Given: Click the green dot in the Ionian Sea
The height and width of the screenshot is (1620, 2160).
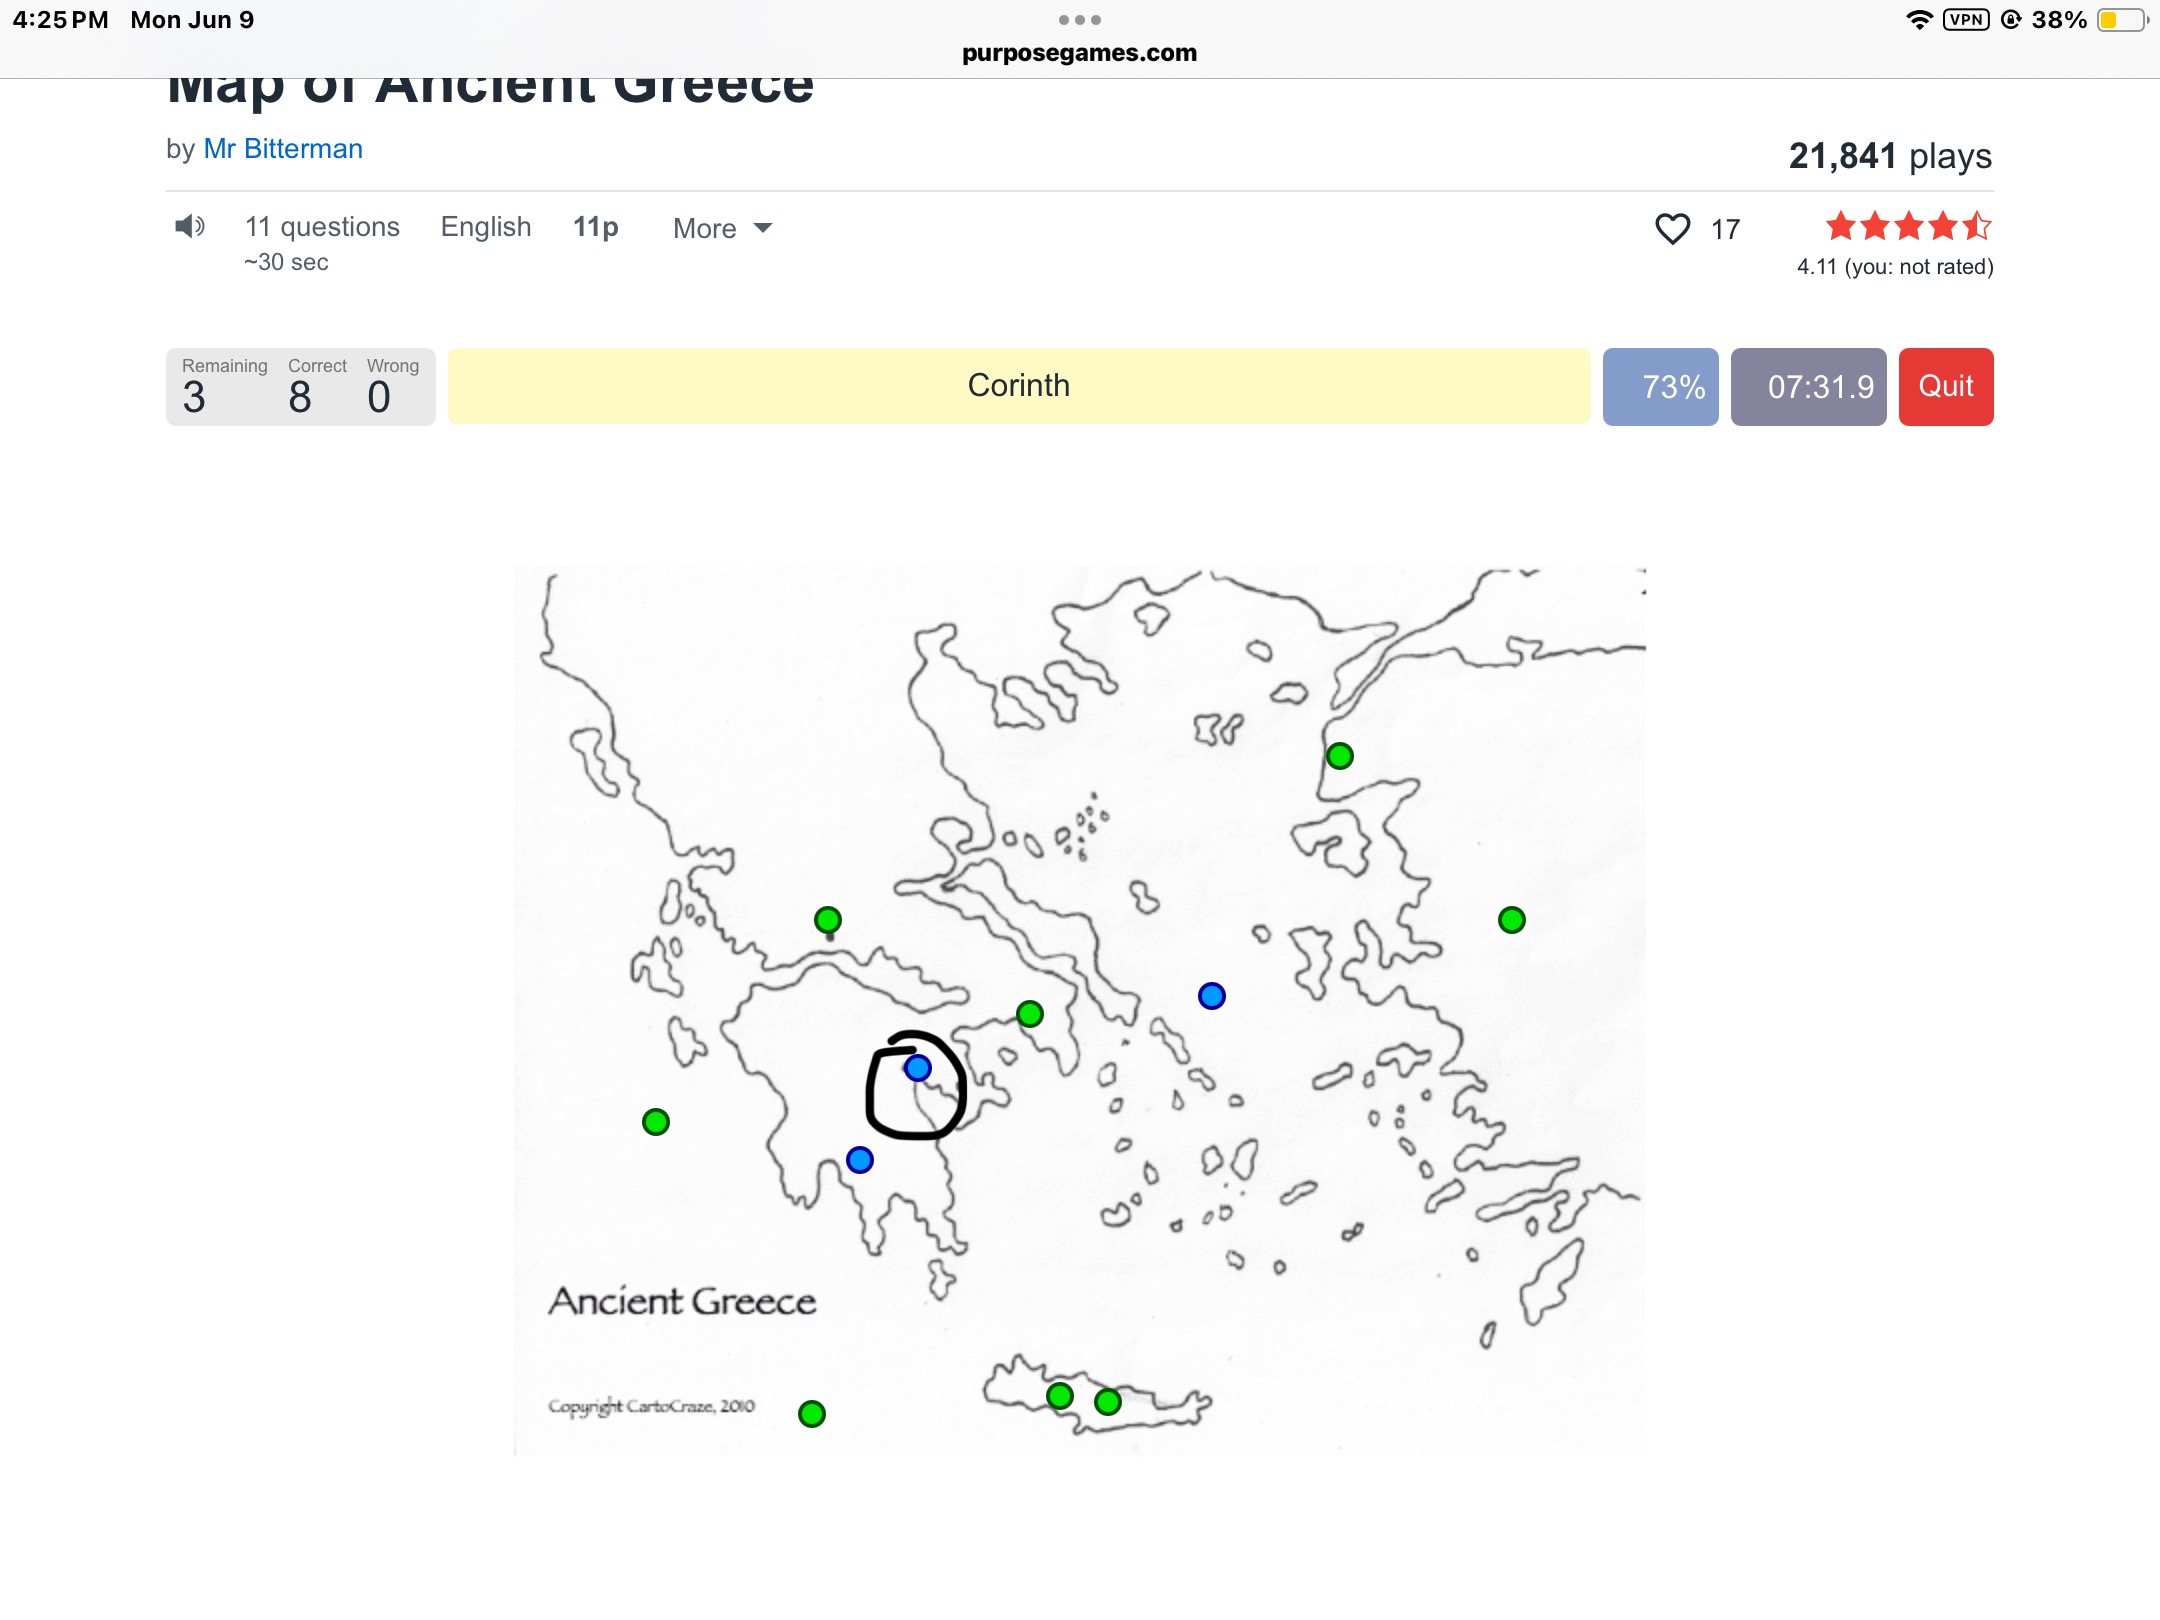Looking at the screenshot, I should (x=656, y=1122).
